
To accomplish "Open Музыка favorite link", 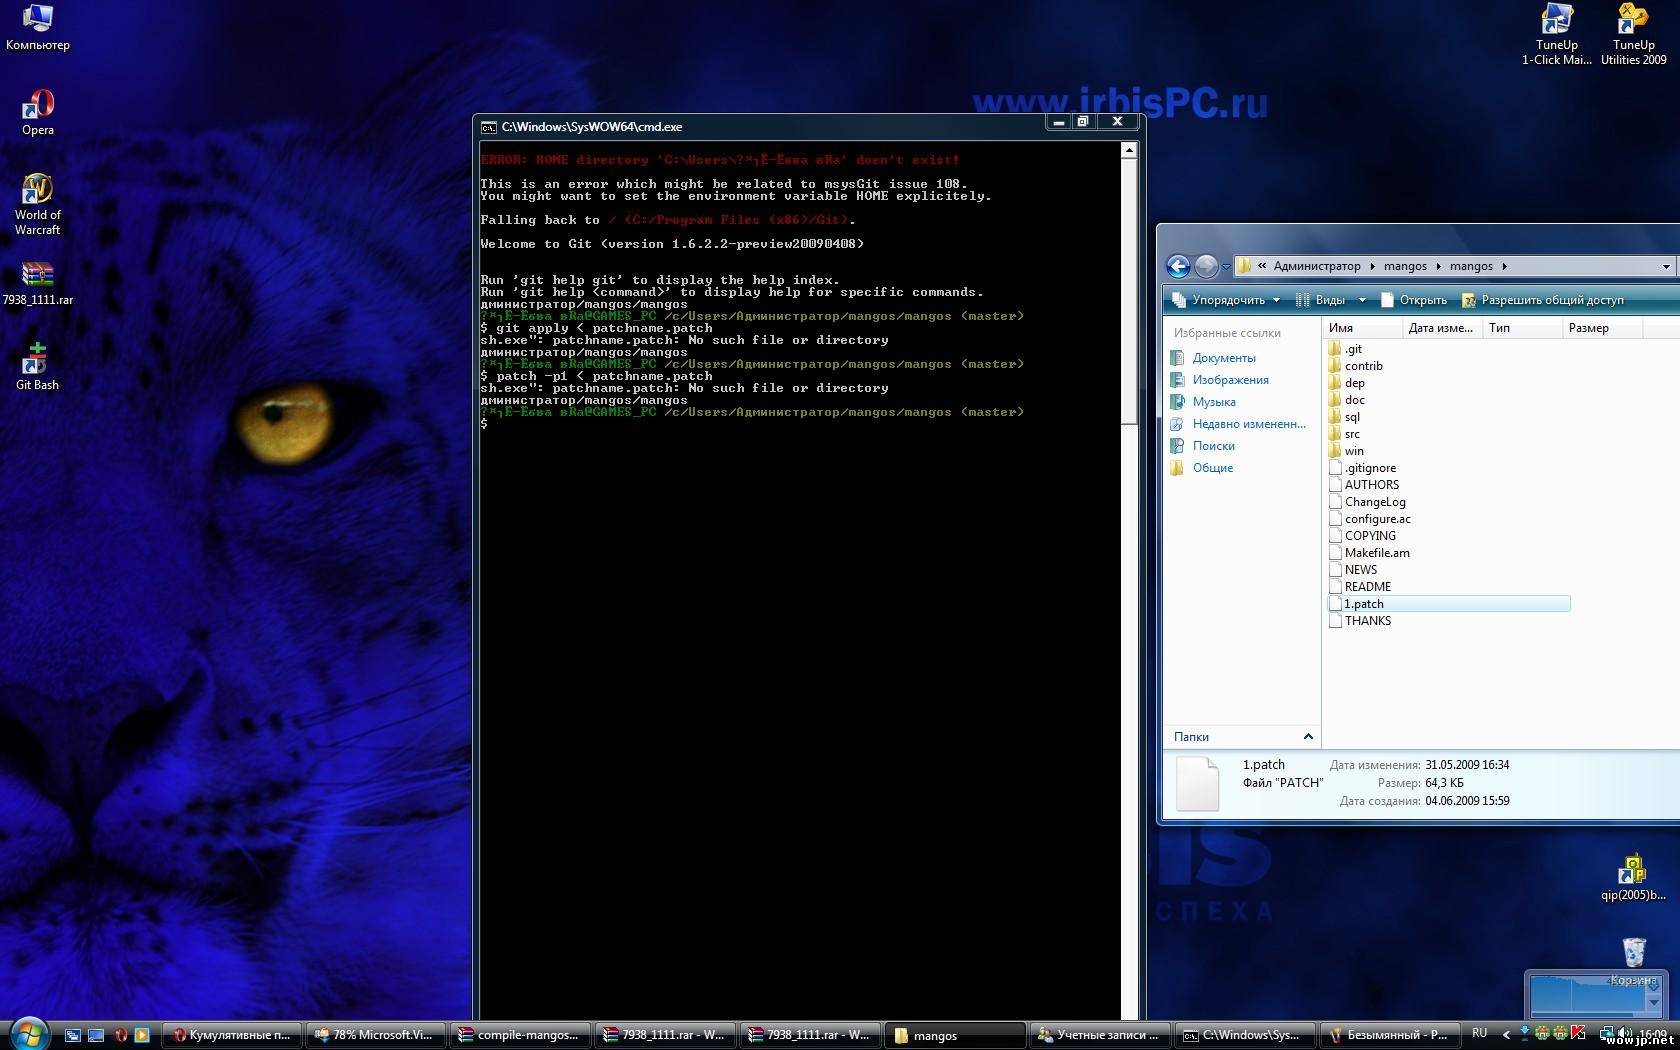I will pos(1203,402).
